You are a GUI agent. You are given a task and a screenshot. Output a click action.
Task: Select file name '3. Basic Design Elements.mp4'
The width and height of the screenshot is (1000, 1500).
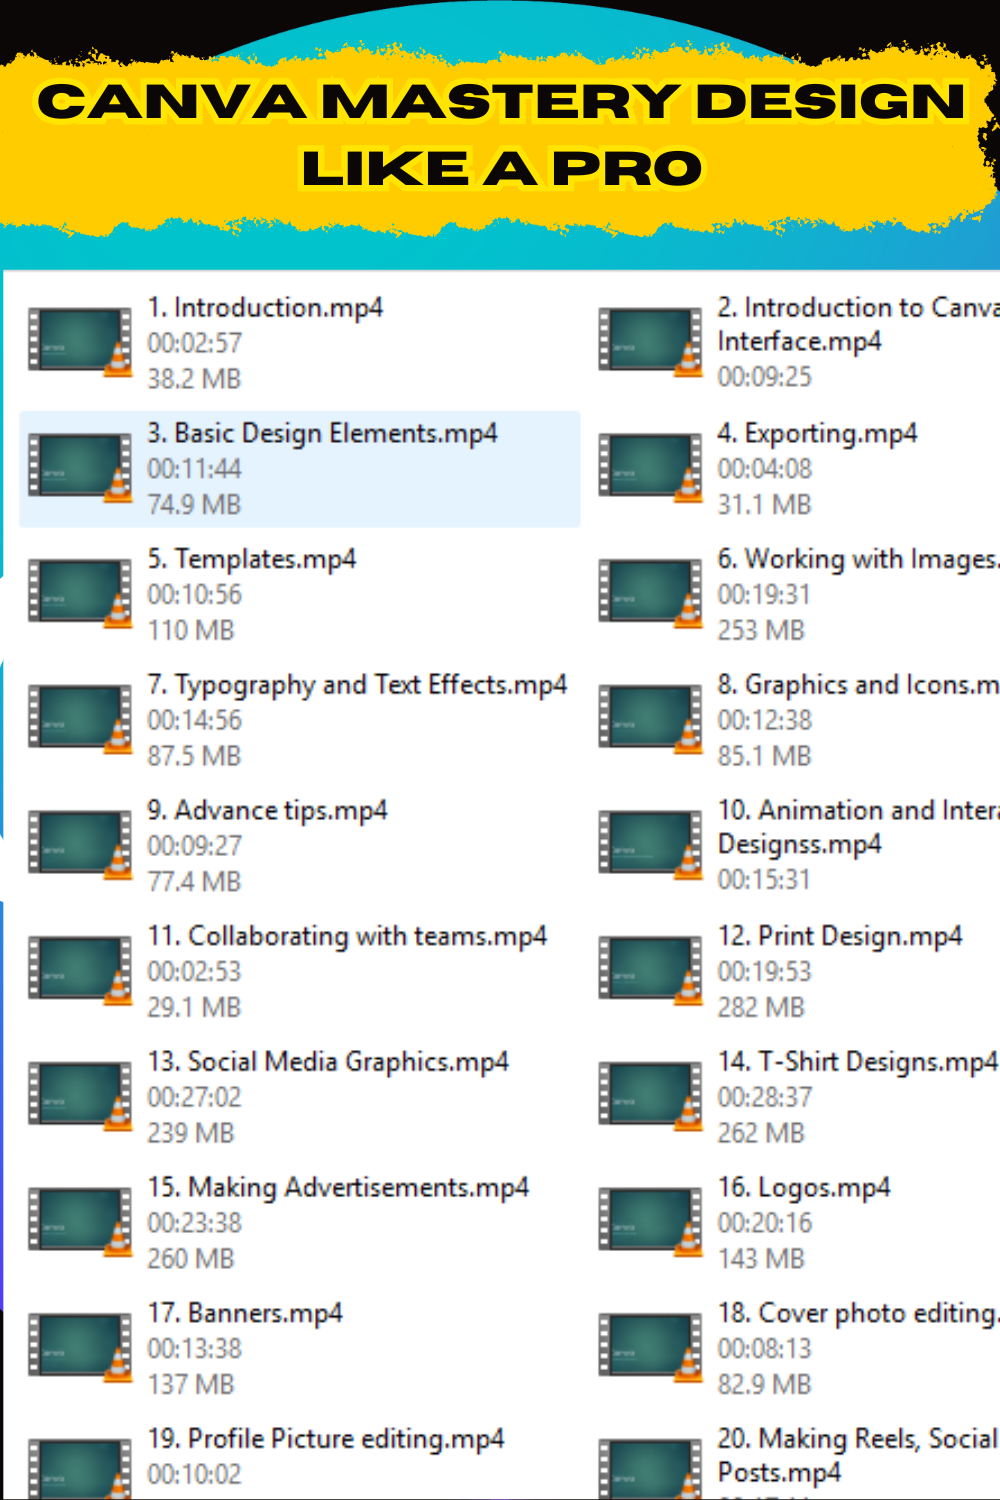coord(322,434)
